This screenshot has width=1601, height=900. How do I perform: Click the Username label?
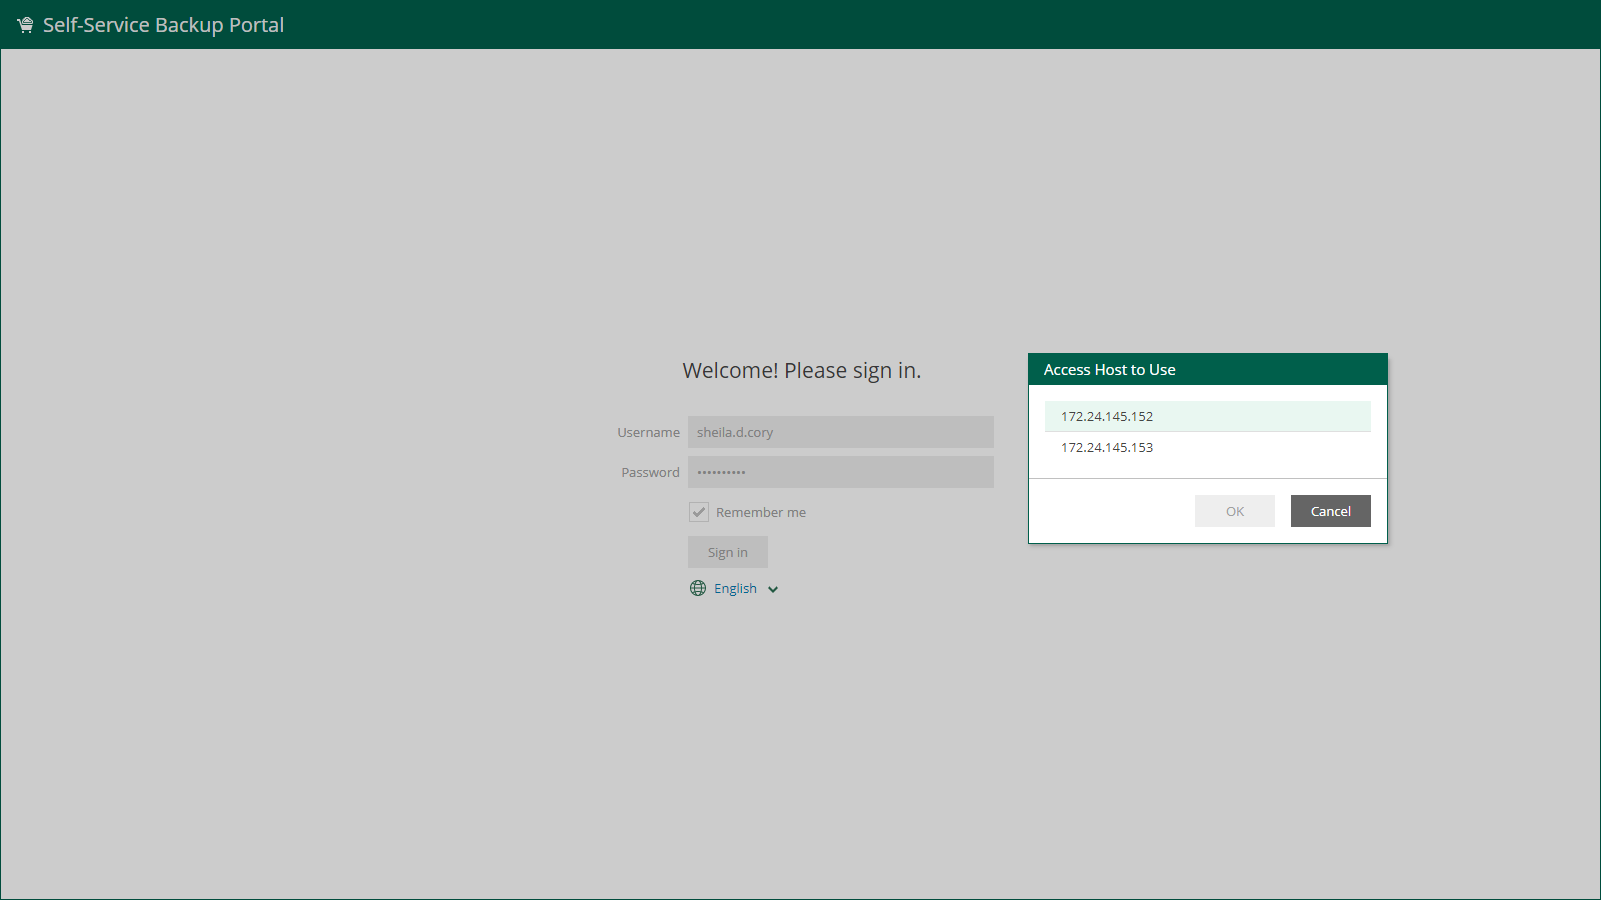click(648, 432)
